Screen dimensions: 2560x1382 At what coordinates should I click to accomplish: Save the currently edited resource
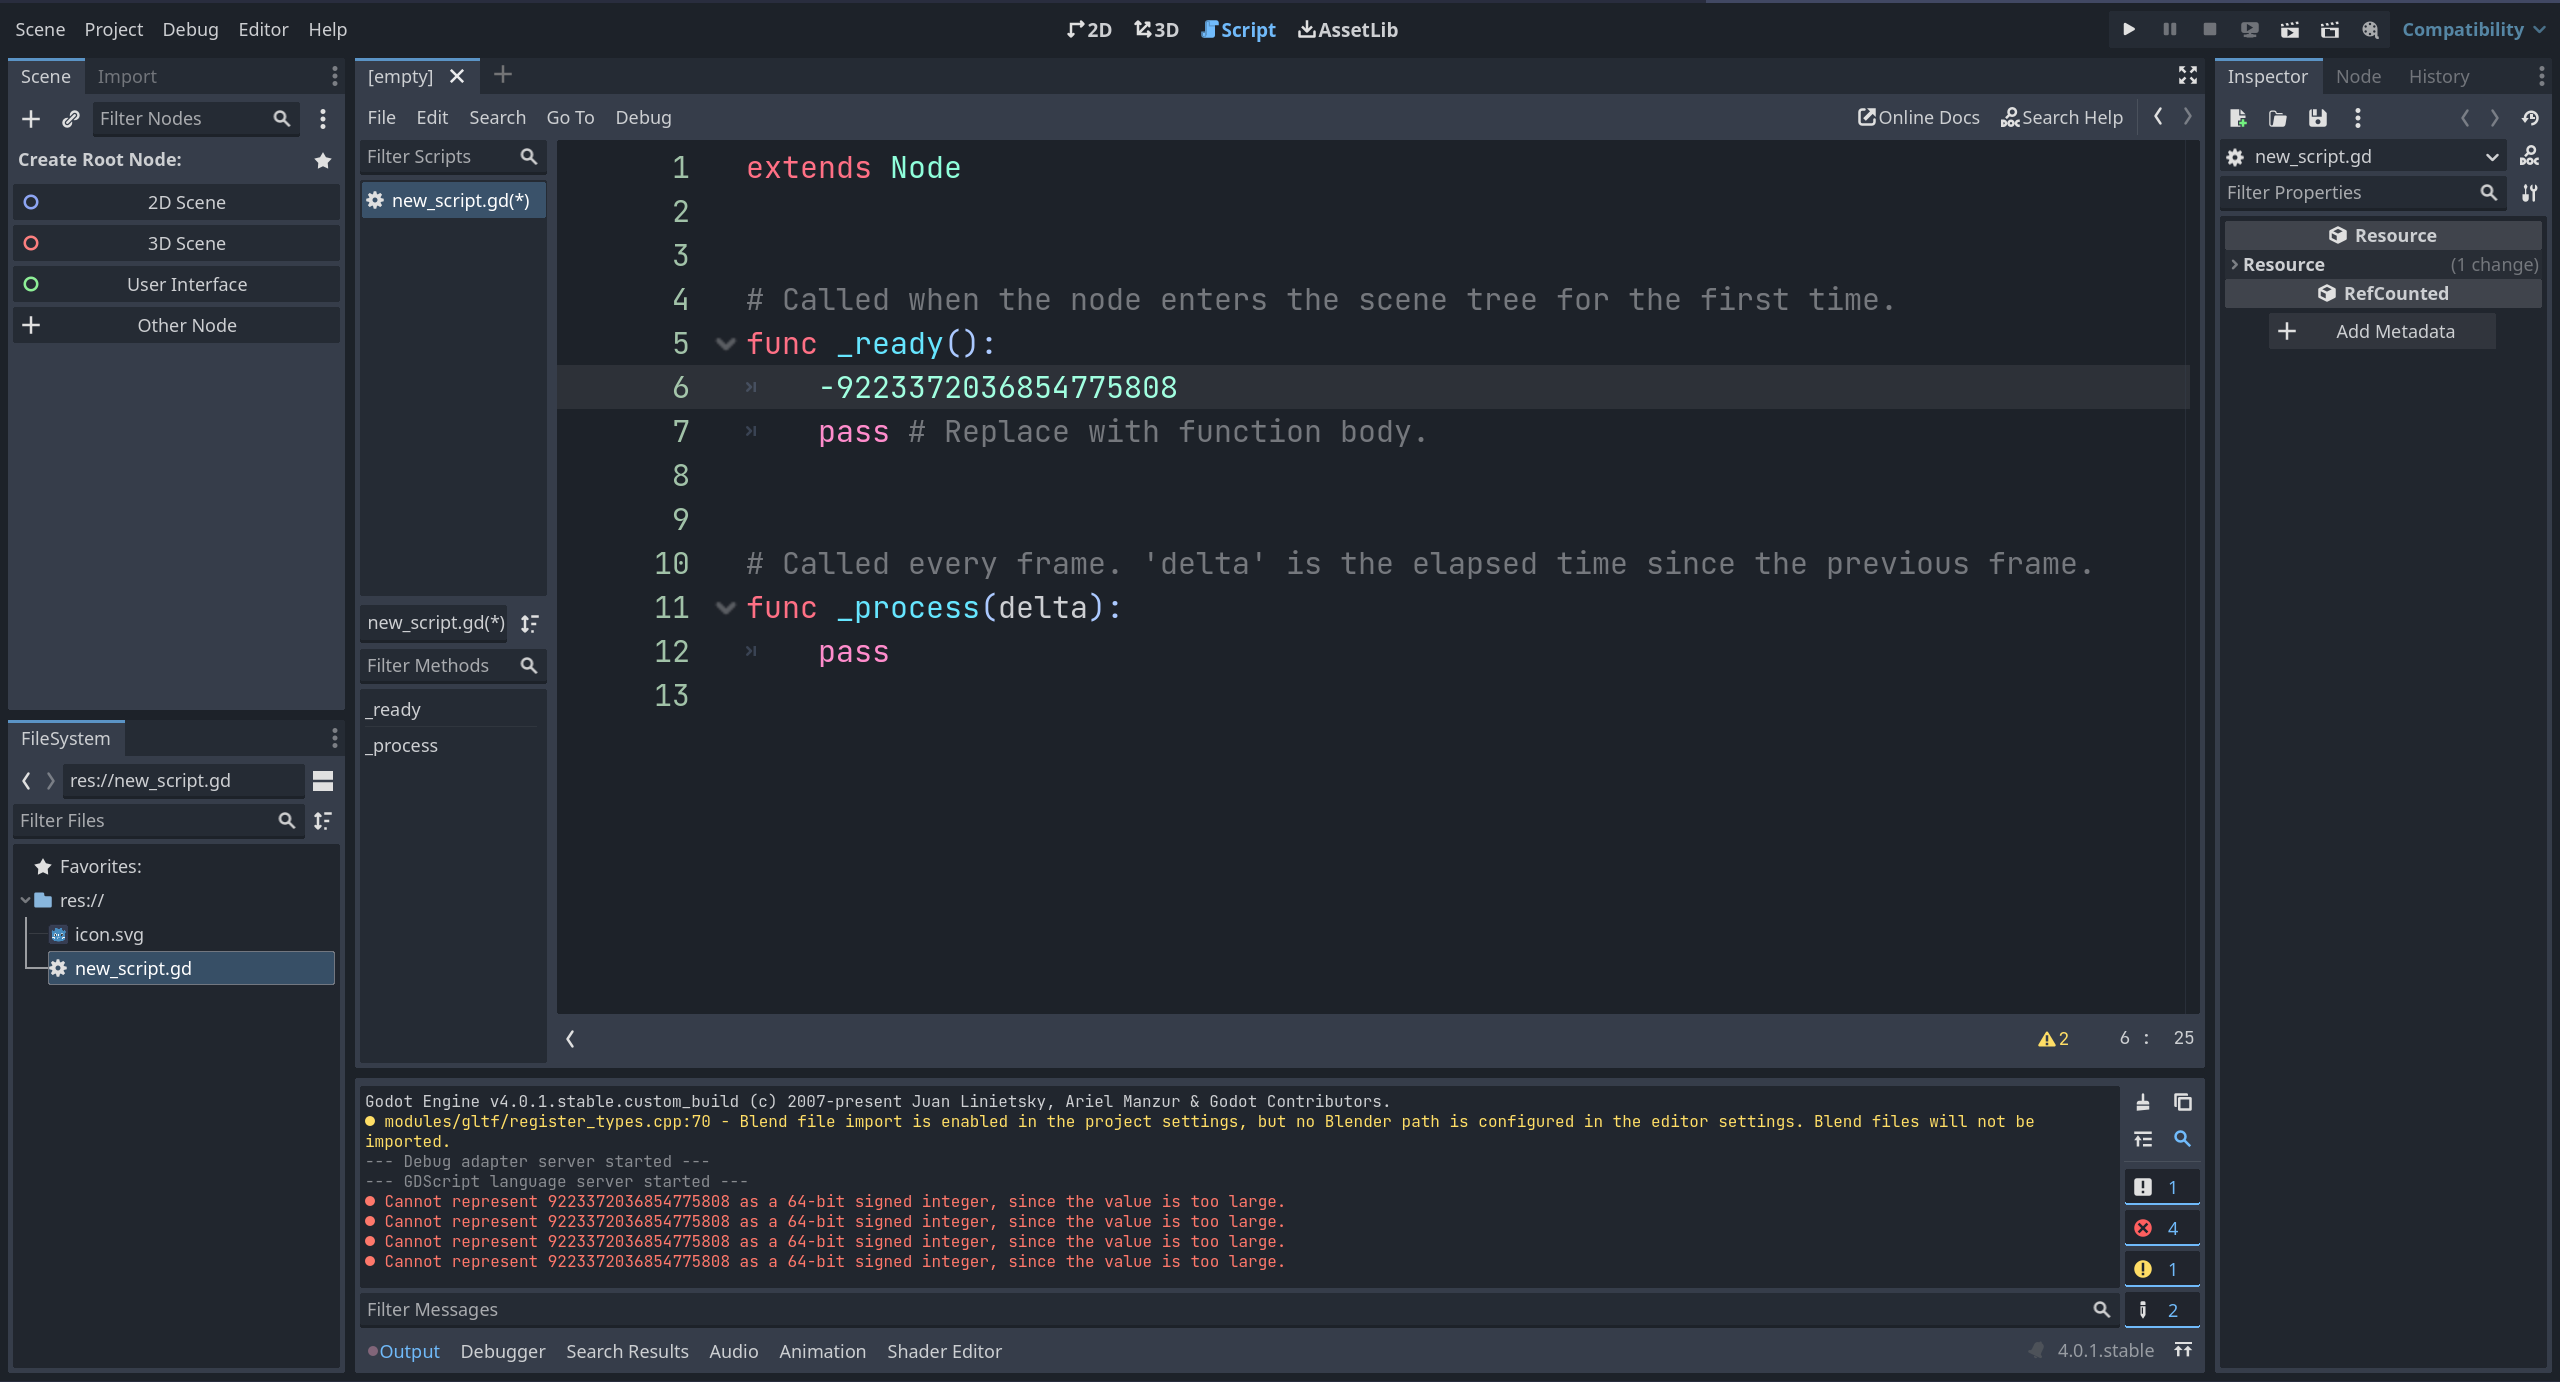pyautogui.click(x=2318, y=118)
